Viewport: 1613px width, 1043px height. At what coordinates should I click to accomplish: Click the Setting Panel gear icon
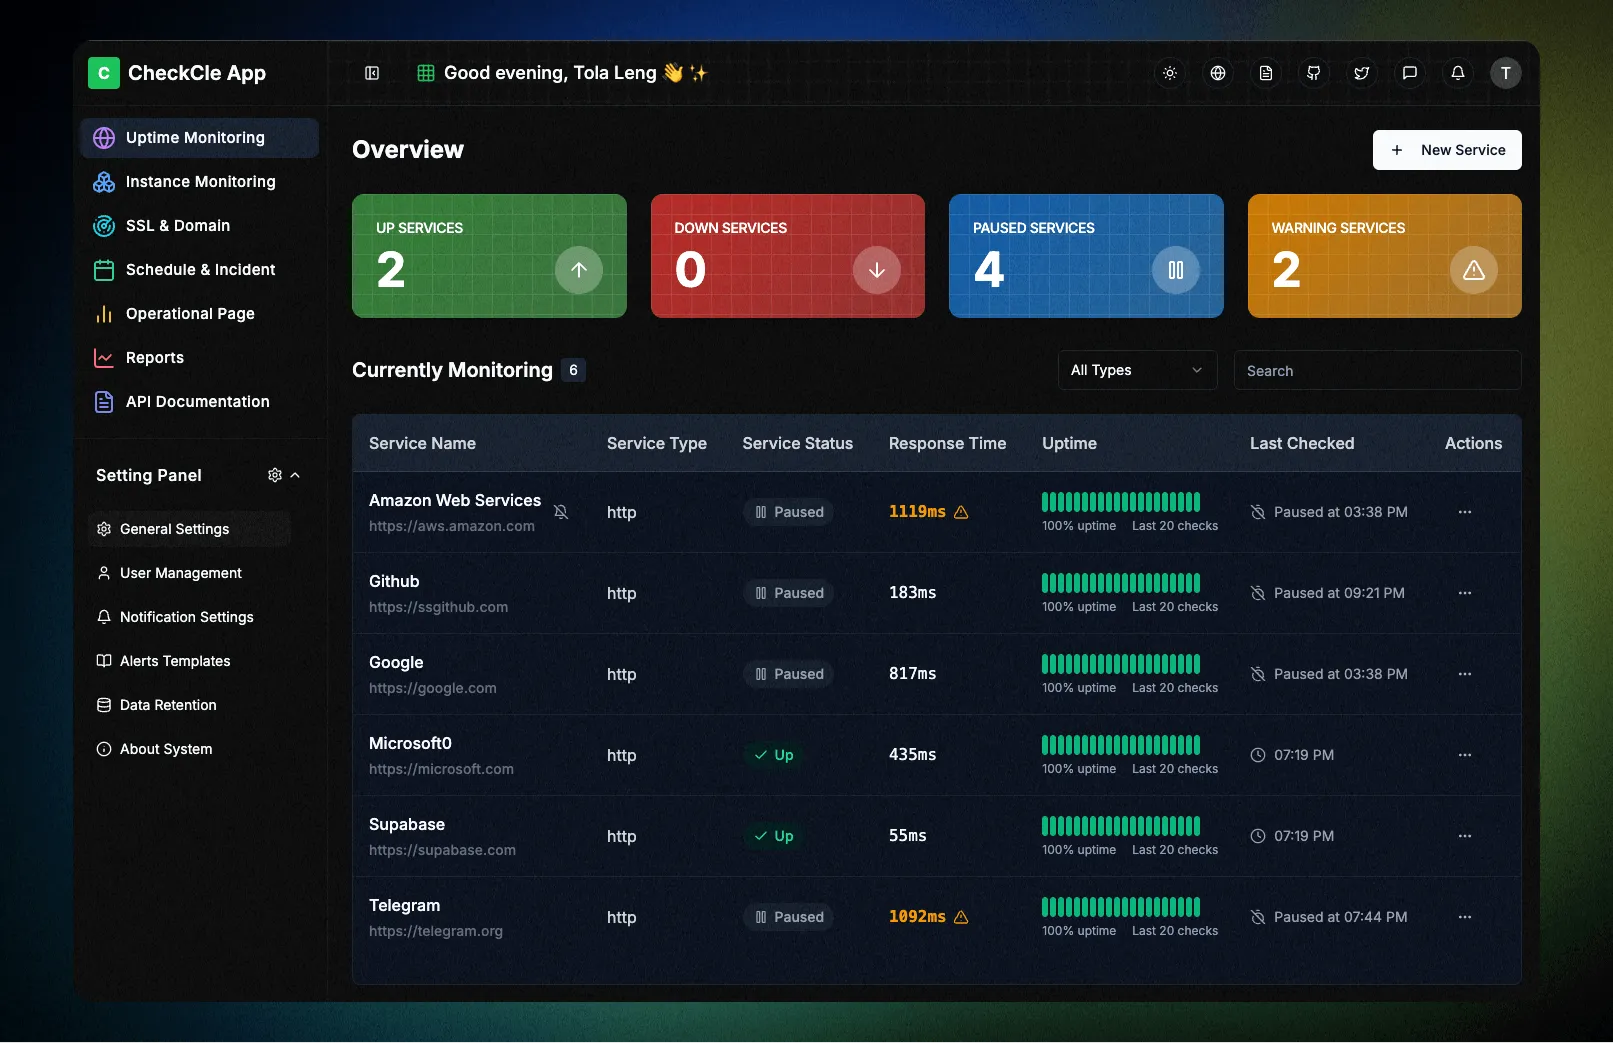pos(275,475)
